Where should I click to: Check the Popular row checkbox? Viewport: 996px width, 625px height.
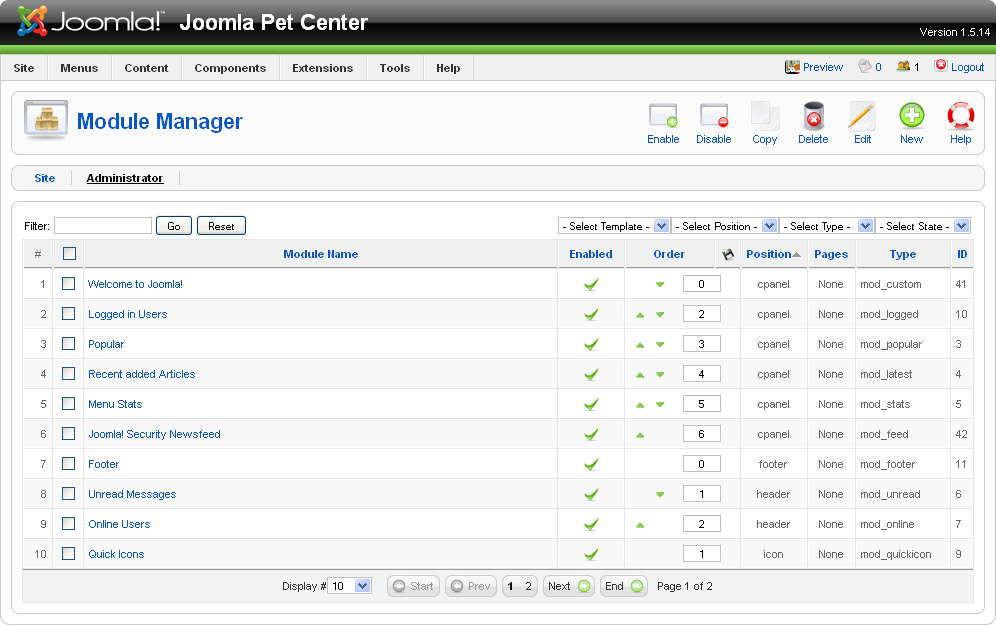(x=69, y=343)
